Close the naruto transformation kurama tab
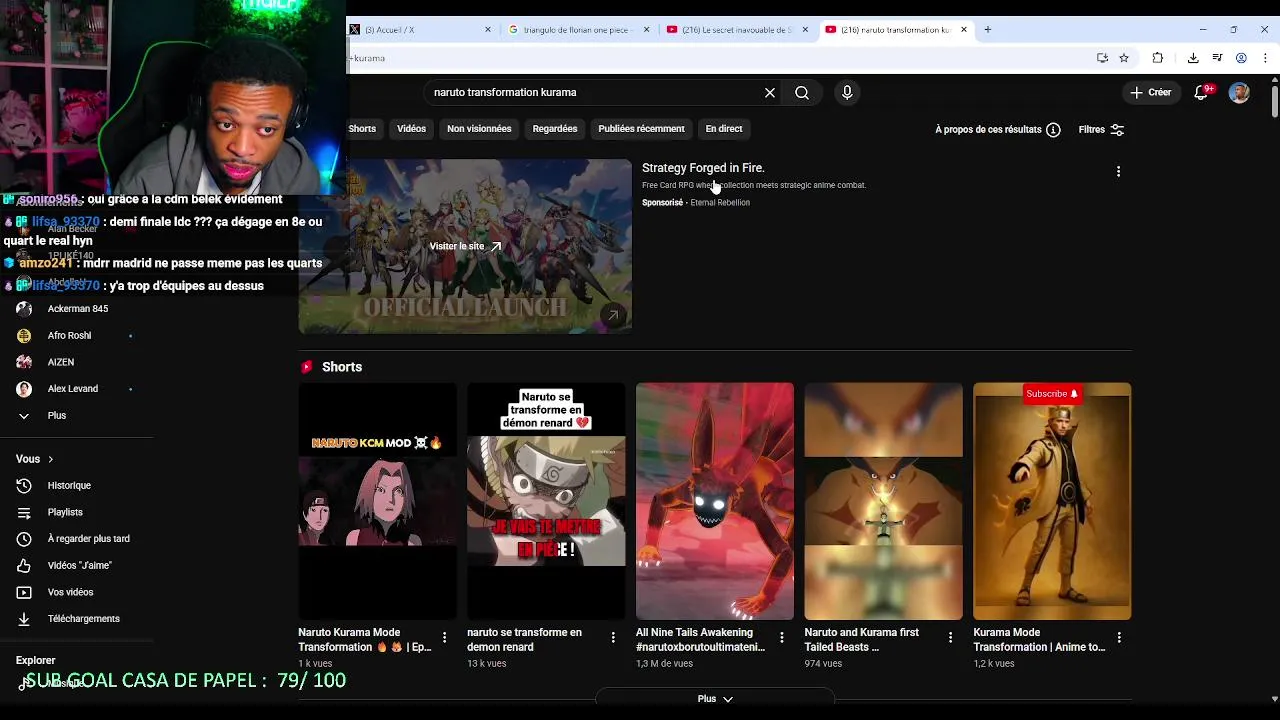Screen dimensions: 1280x720 (964, 30)
